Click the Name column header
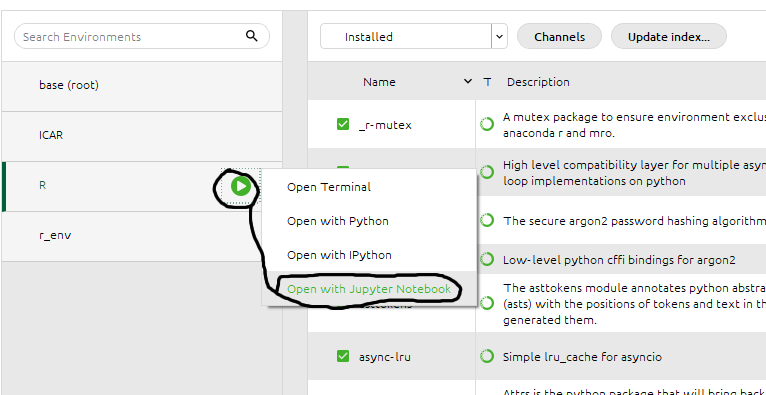This screenshot has height=395, width=766. (x=379, y=82)
